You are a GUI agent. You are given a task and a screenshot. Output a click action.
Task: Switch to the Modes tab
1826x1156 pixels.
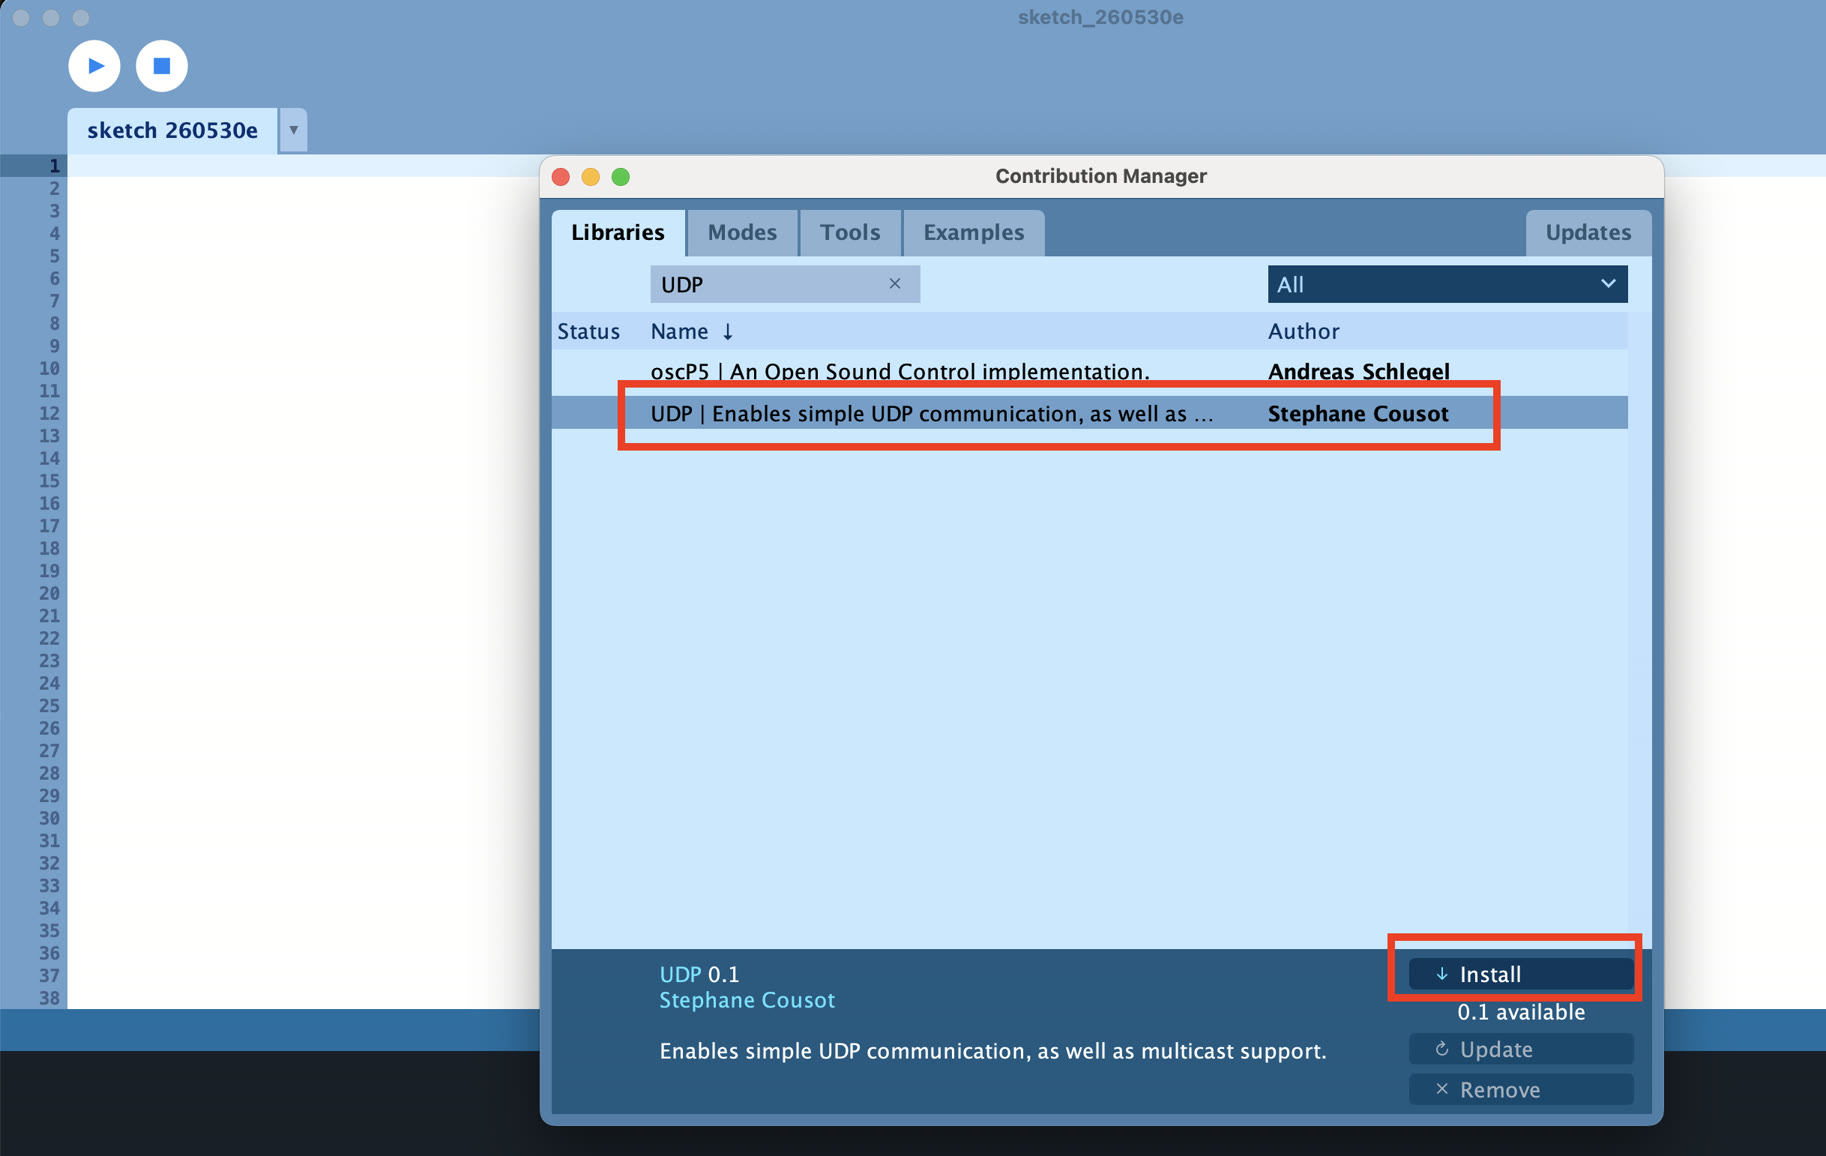[742, 232]
